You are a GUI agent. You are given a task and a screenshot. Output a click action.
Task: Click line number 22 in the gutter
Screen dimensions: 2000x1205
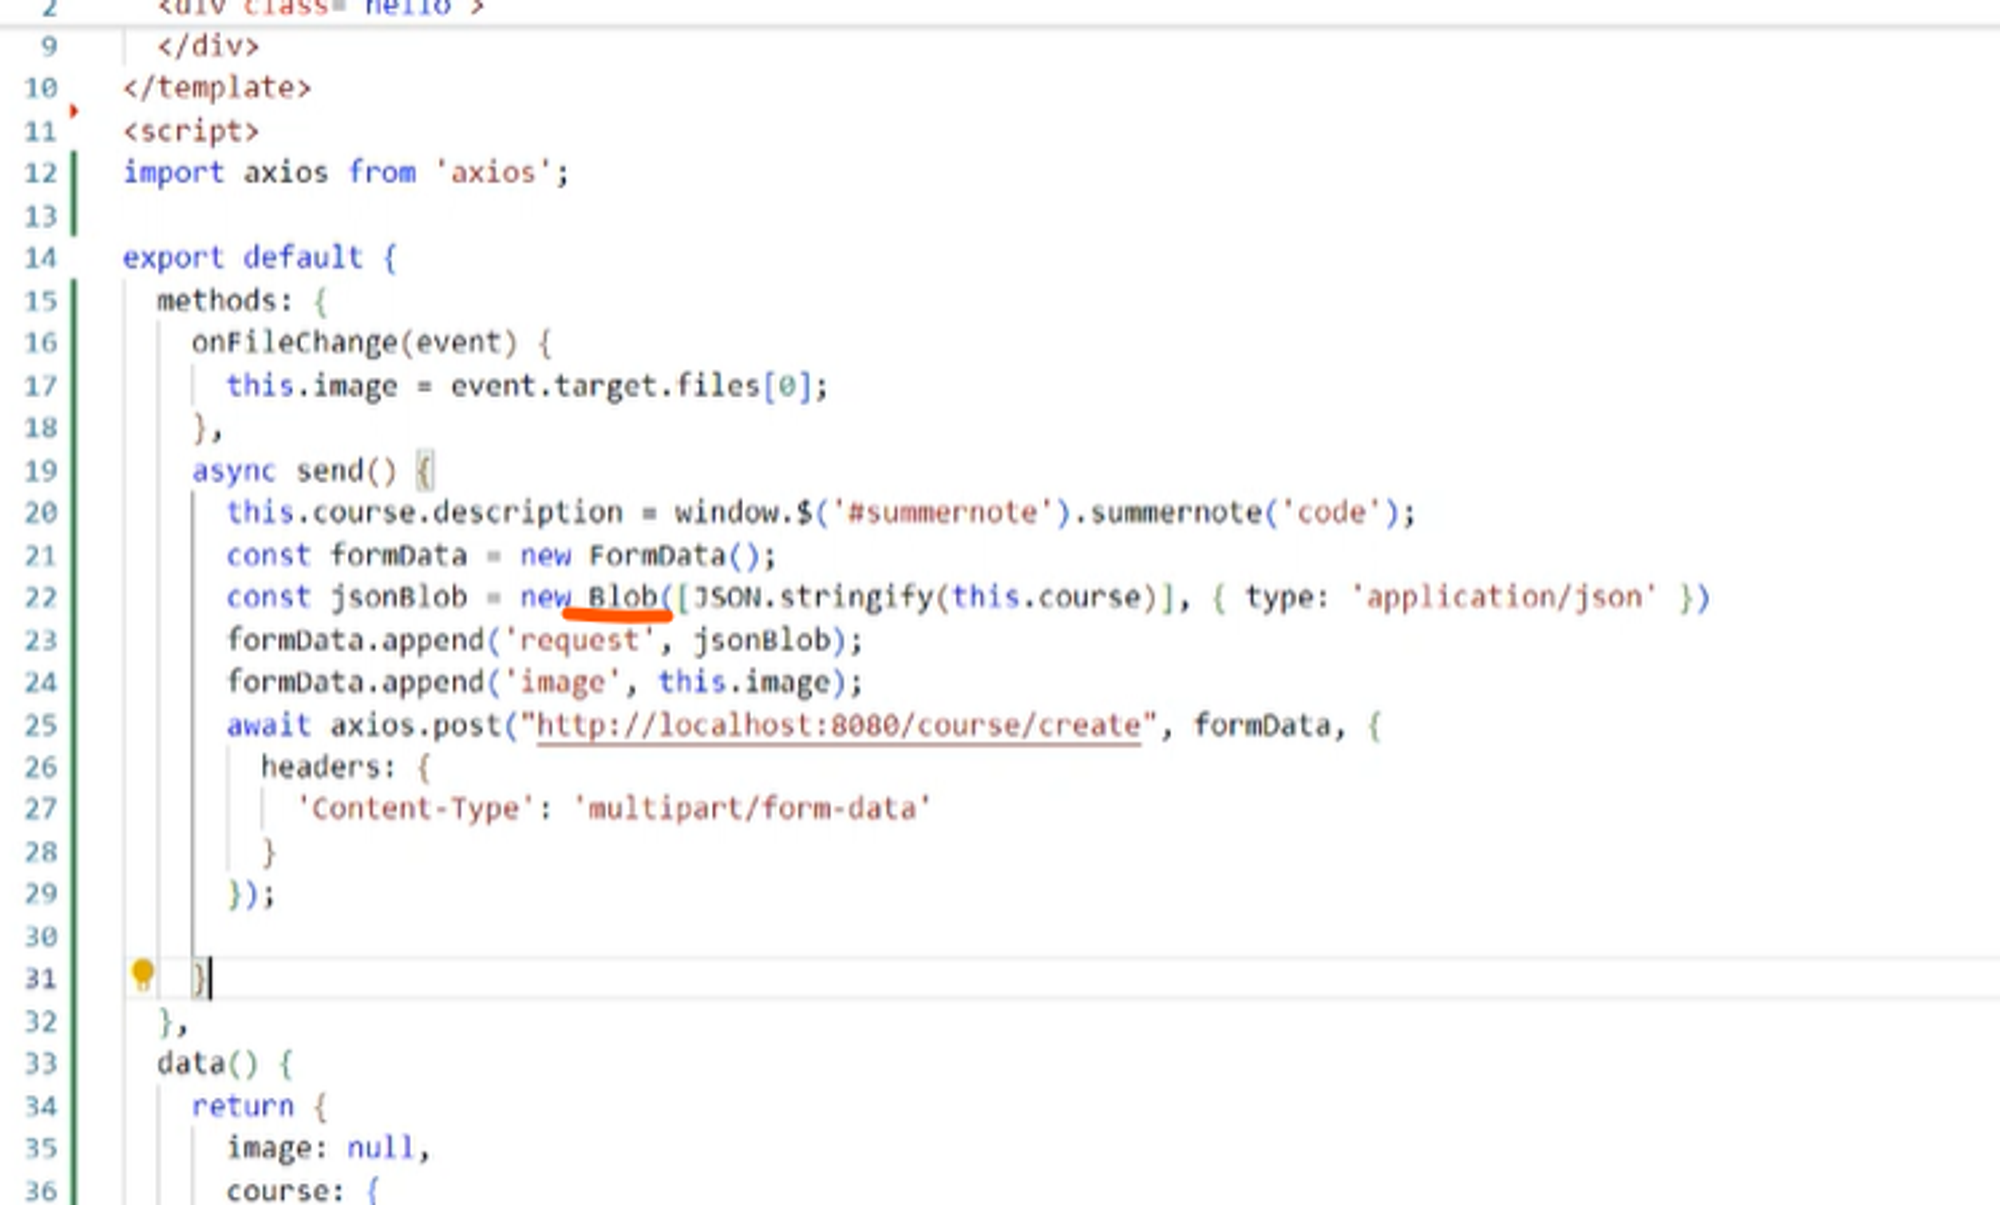click(x=41, y=598)
